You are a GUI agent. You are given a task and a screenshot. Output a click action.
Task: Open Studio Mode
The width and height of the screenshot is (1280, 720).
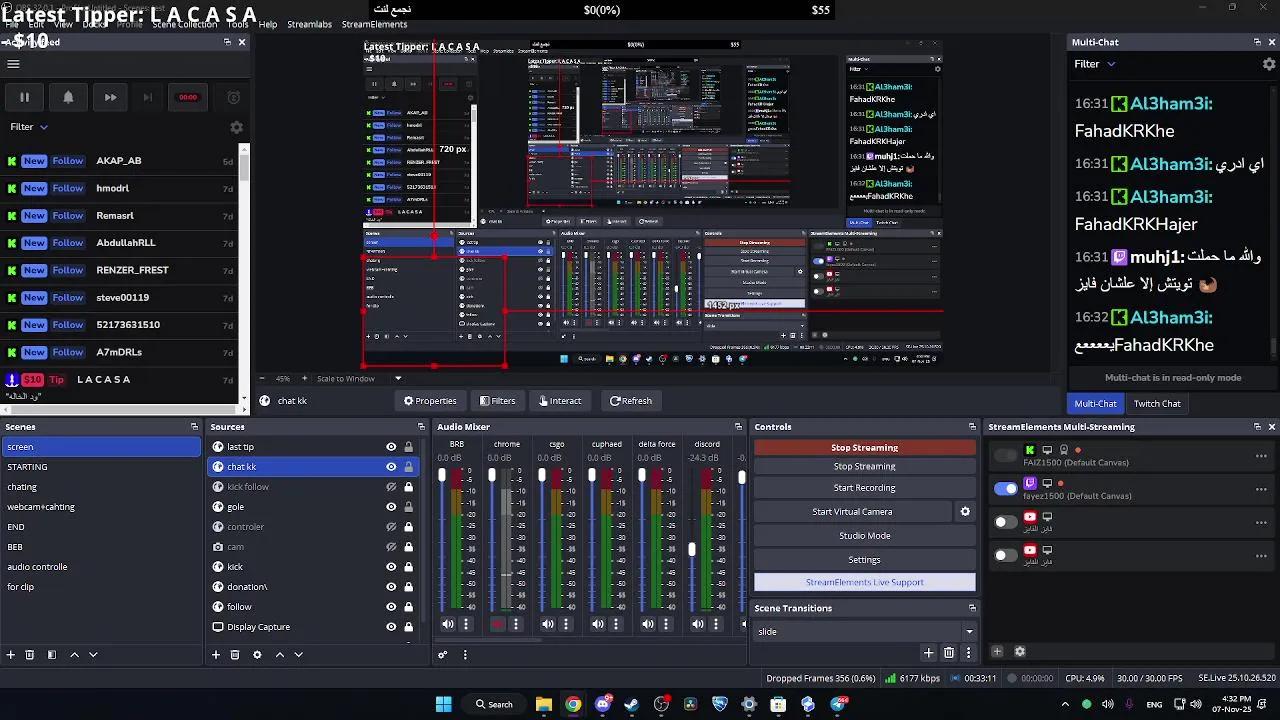coord(865,535)
